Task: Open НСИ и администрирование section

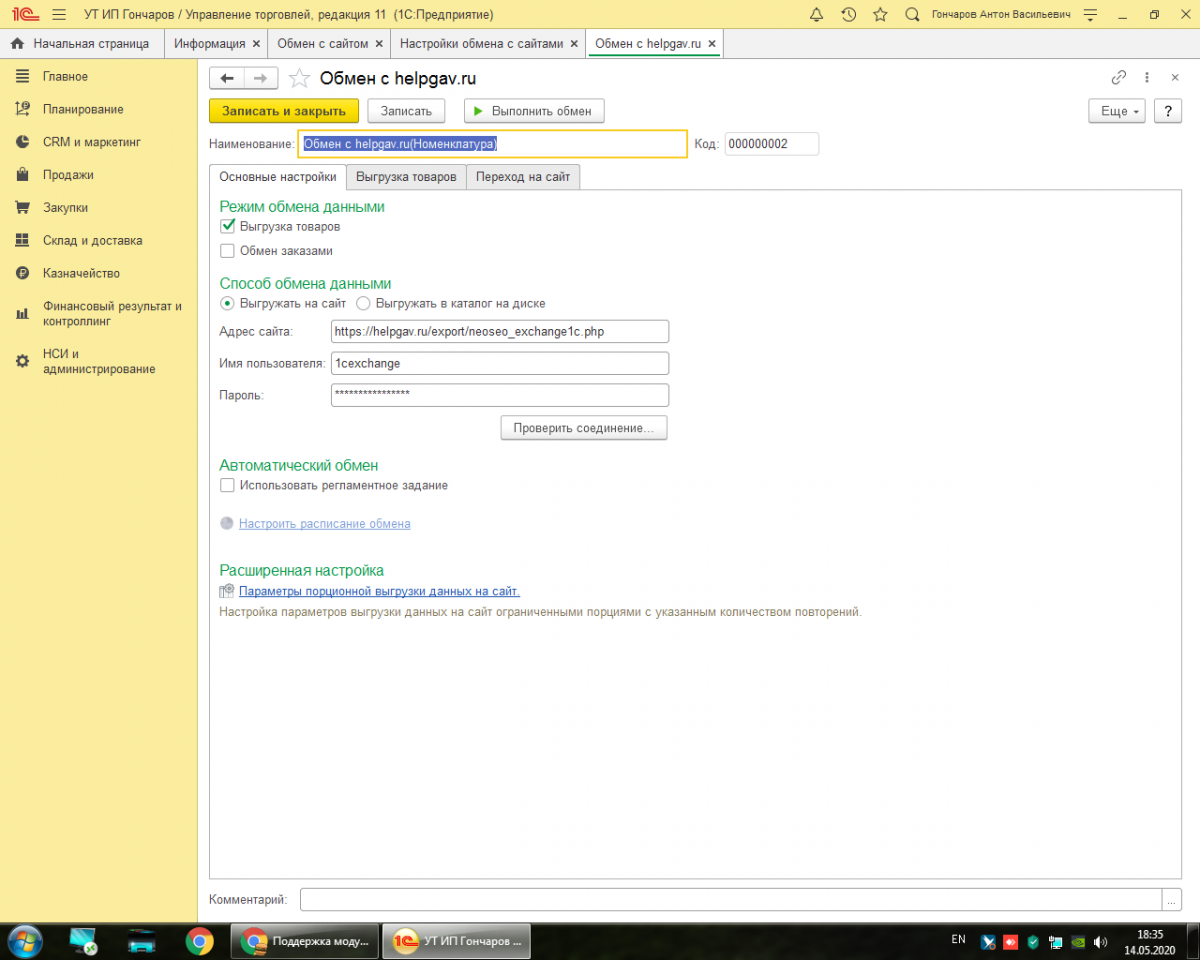Action: pos(99,361)
